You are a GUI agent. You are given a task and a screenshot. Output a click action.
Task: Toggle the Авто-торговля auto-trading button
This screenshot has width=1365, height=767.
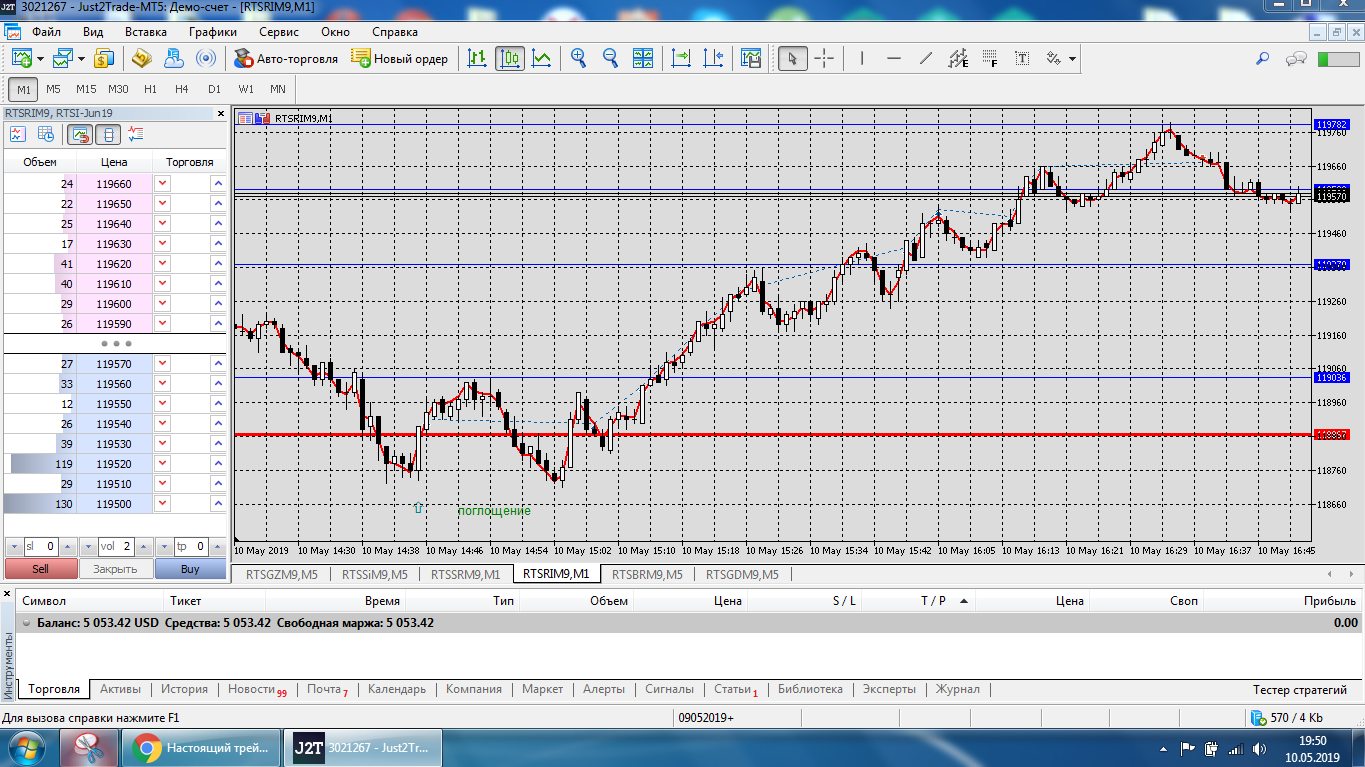pos(286,58)
